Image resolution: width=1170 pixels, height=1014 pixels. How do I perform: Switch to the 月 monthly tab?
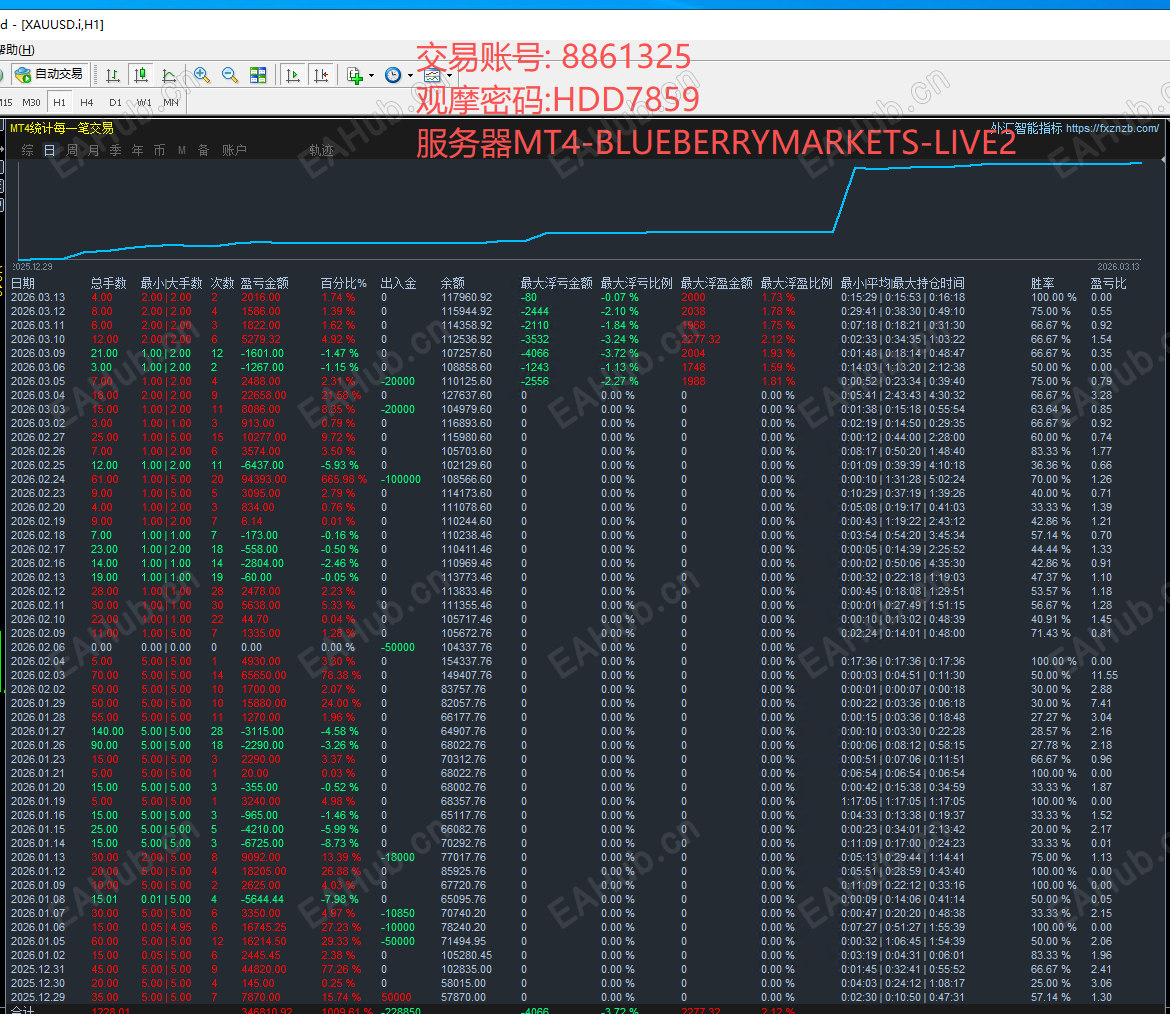(93, 150)
